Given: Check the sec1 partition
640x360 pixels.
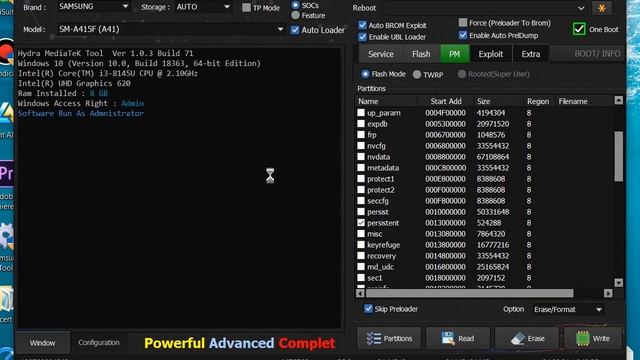Looking at the screenshot, I should (x=361, y=278).
